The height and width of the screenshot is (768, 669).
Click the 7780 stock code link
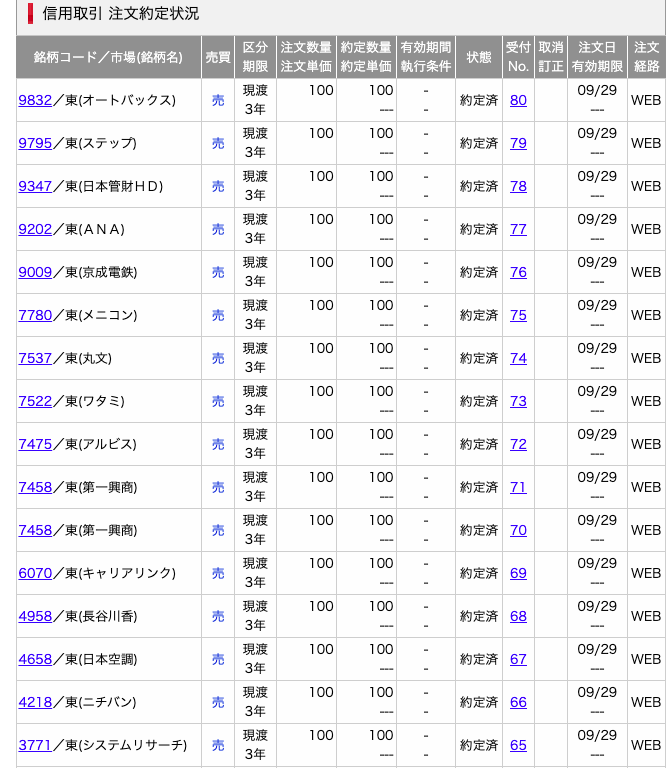(35, 315)
